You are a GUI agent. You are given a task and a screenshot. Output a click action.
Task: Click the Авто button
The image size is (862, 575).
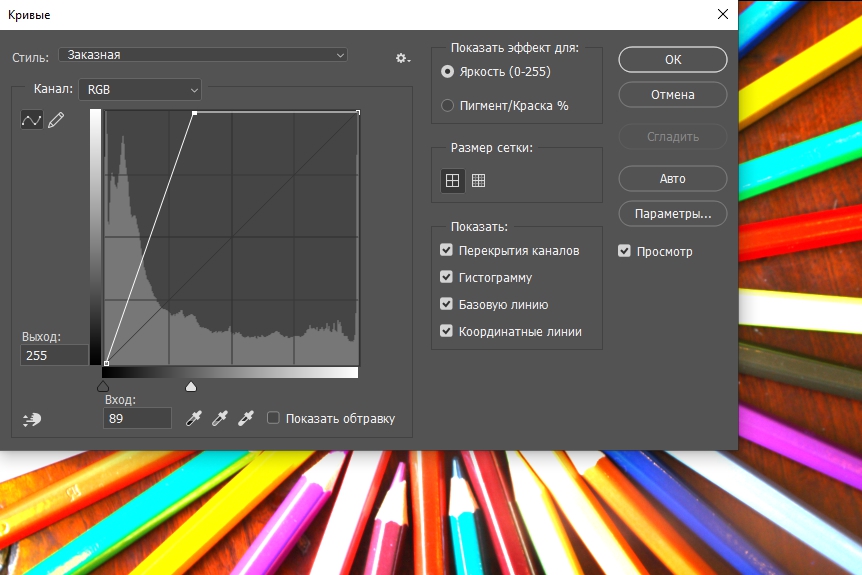[673, 179]
